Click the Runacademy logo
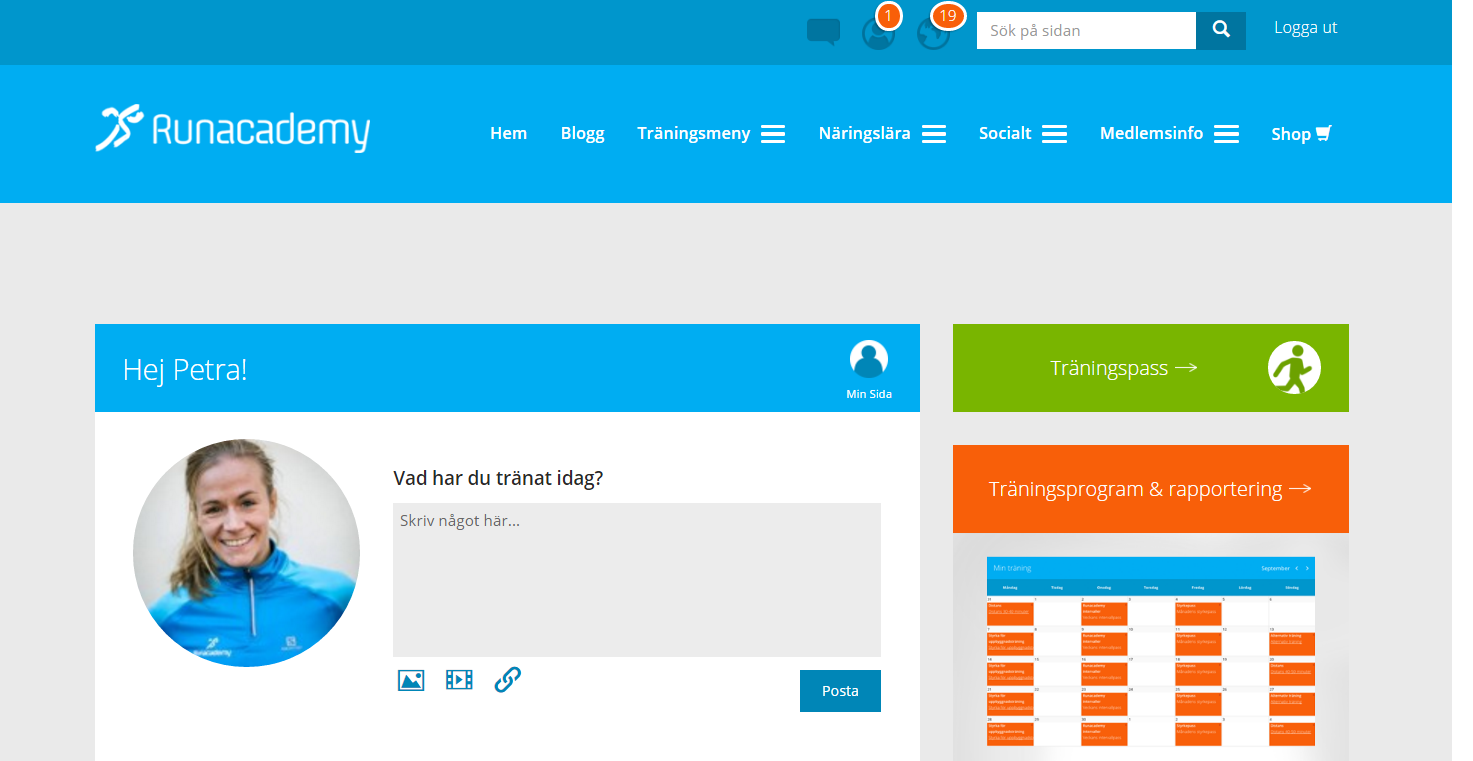The width and height of the screenshot is (1473, 761). pos(233,130)
